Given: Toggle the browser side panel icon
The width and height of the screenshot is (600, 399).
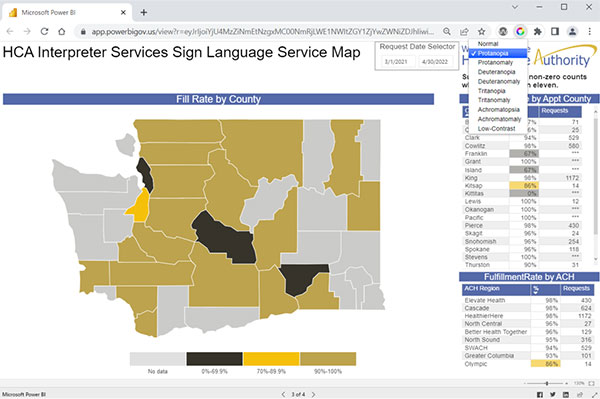Looking at the screenshot, I should click(x=555, y=32).
